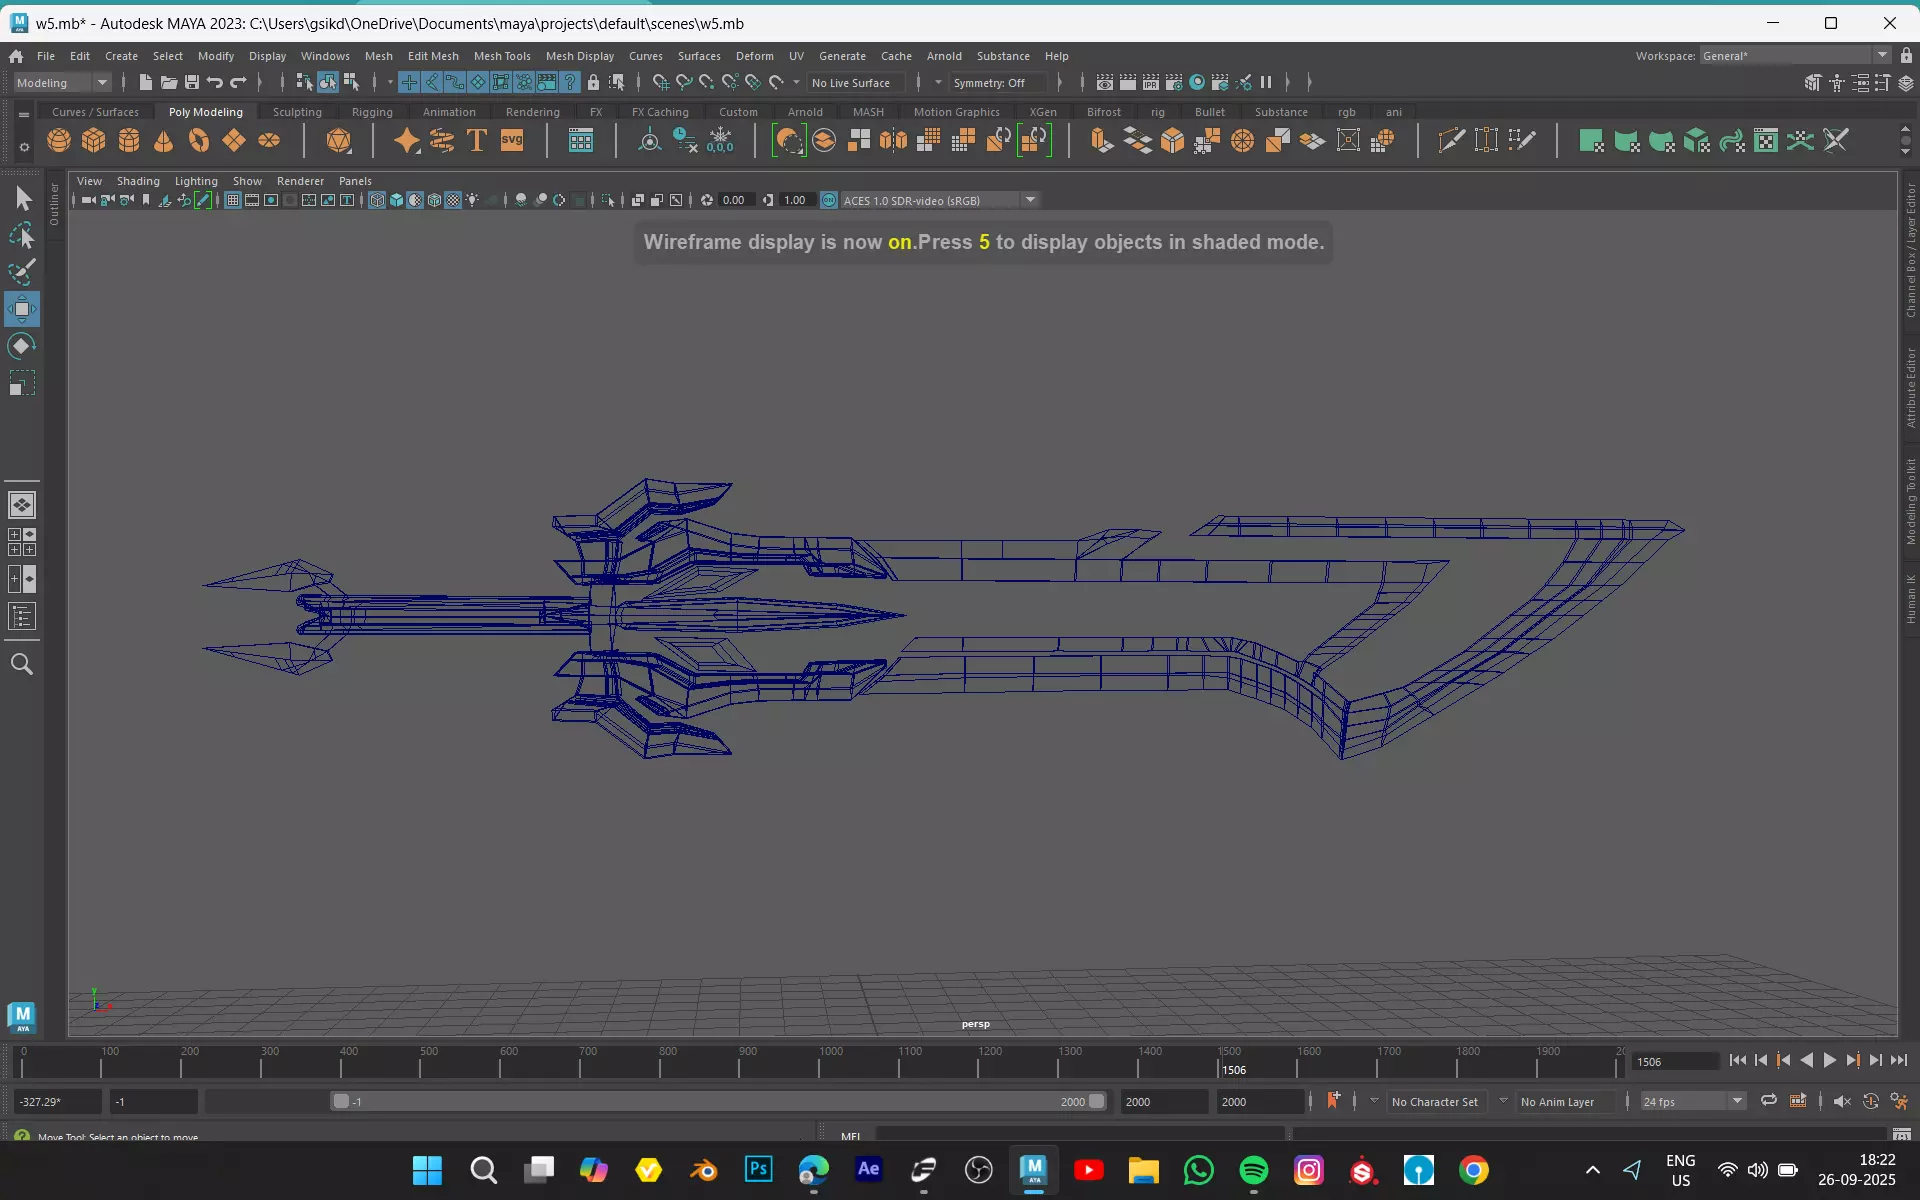Click the Undo icon in the status line
This screenshot has height=1200, width=1920.
click(x=215, y=83)
